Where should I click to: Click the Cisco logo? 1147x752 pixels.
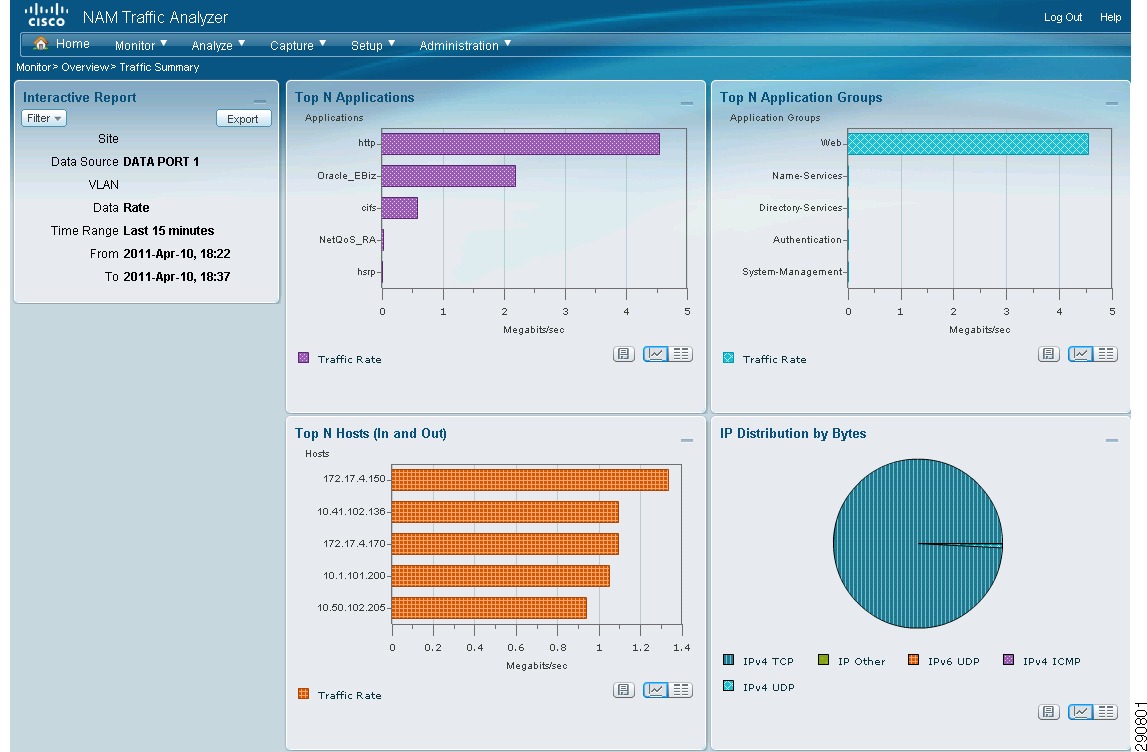pos(46,15)
